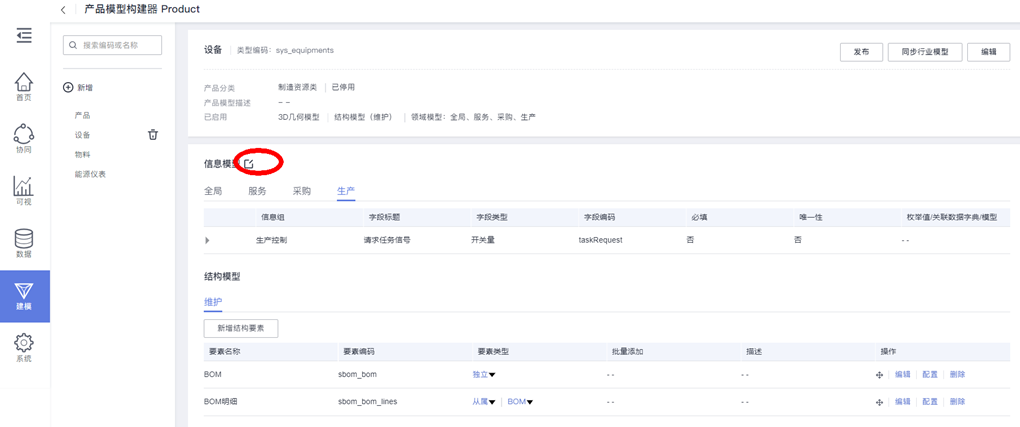Click 删除 link for BOM明细 row
This screenshot has height=427, width=1020.
pyautogui.click(x=957, y=402)
